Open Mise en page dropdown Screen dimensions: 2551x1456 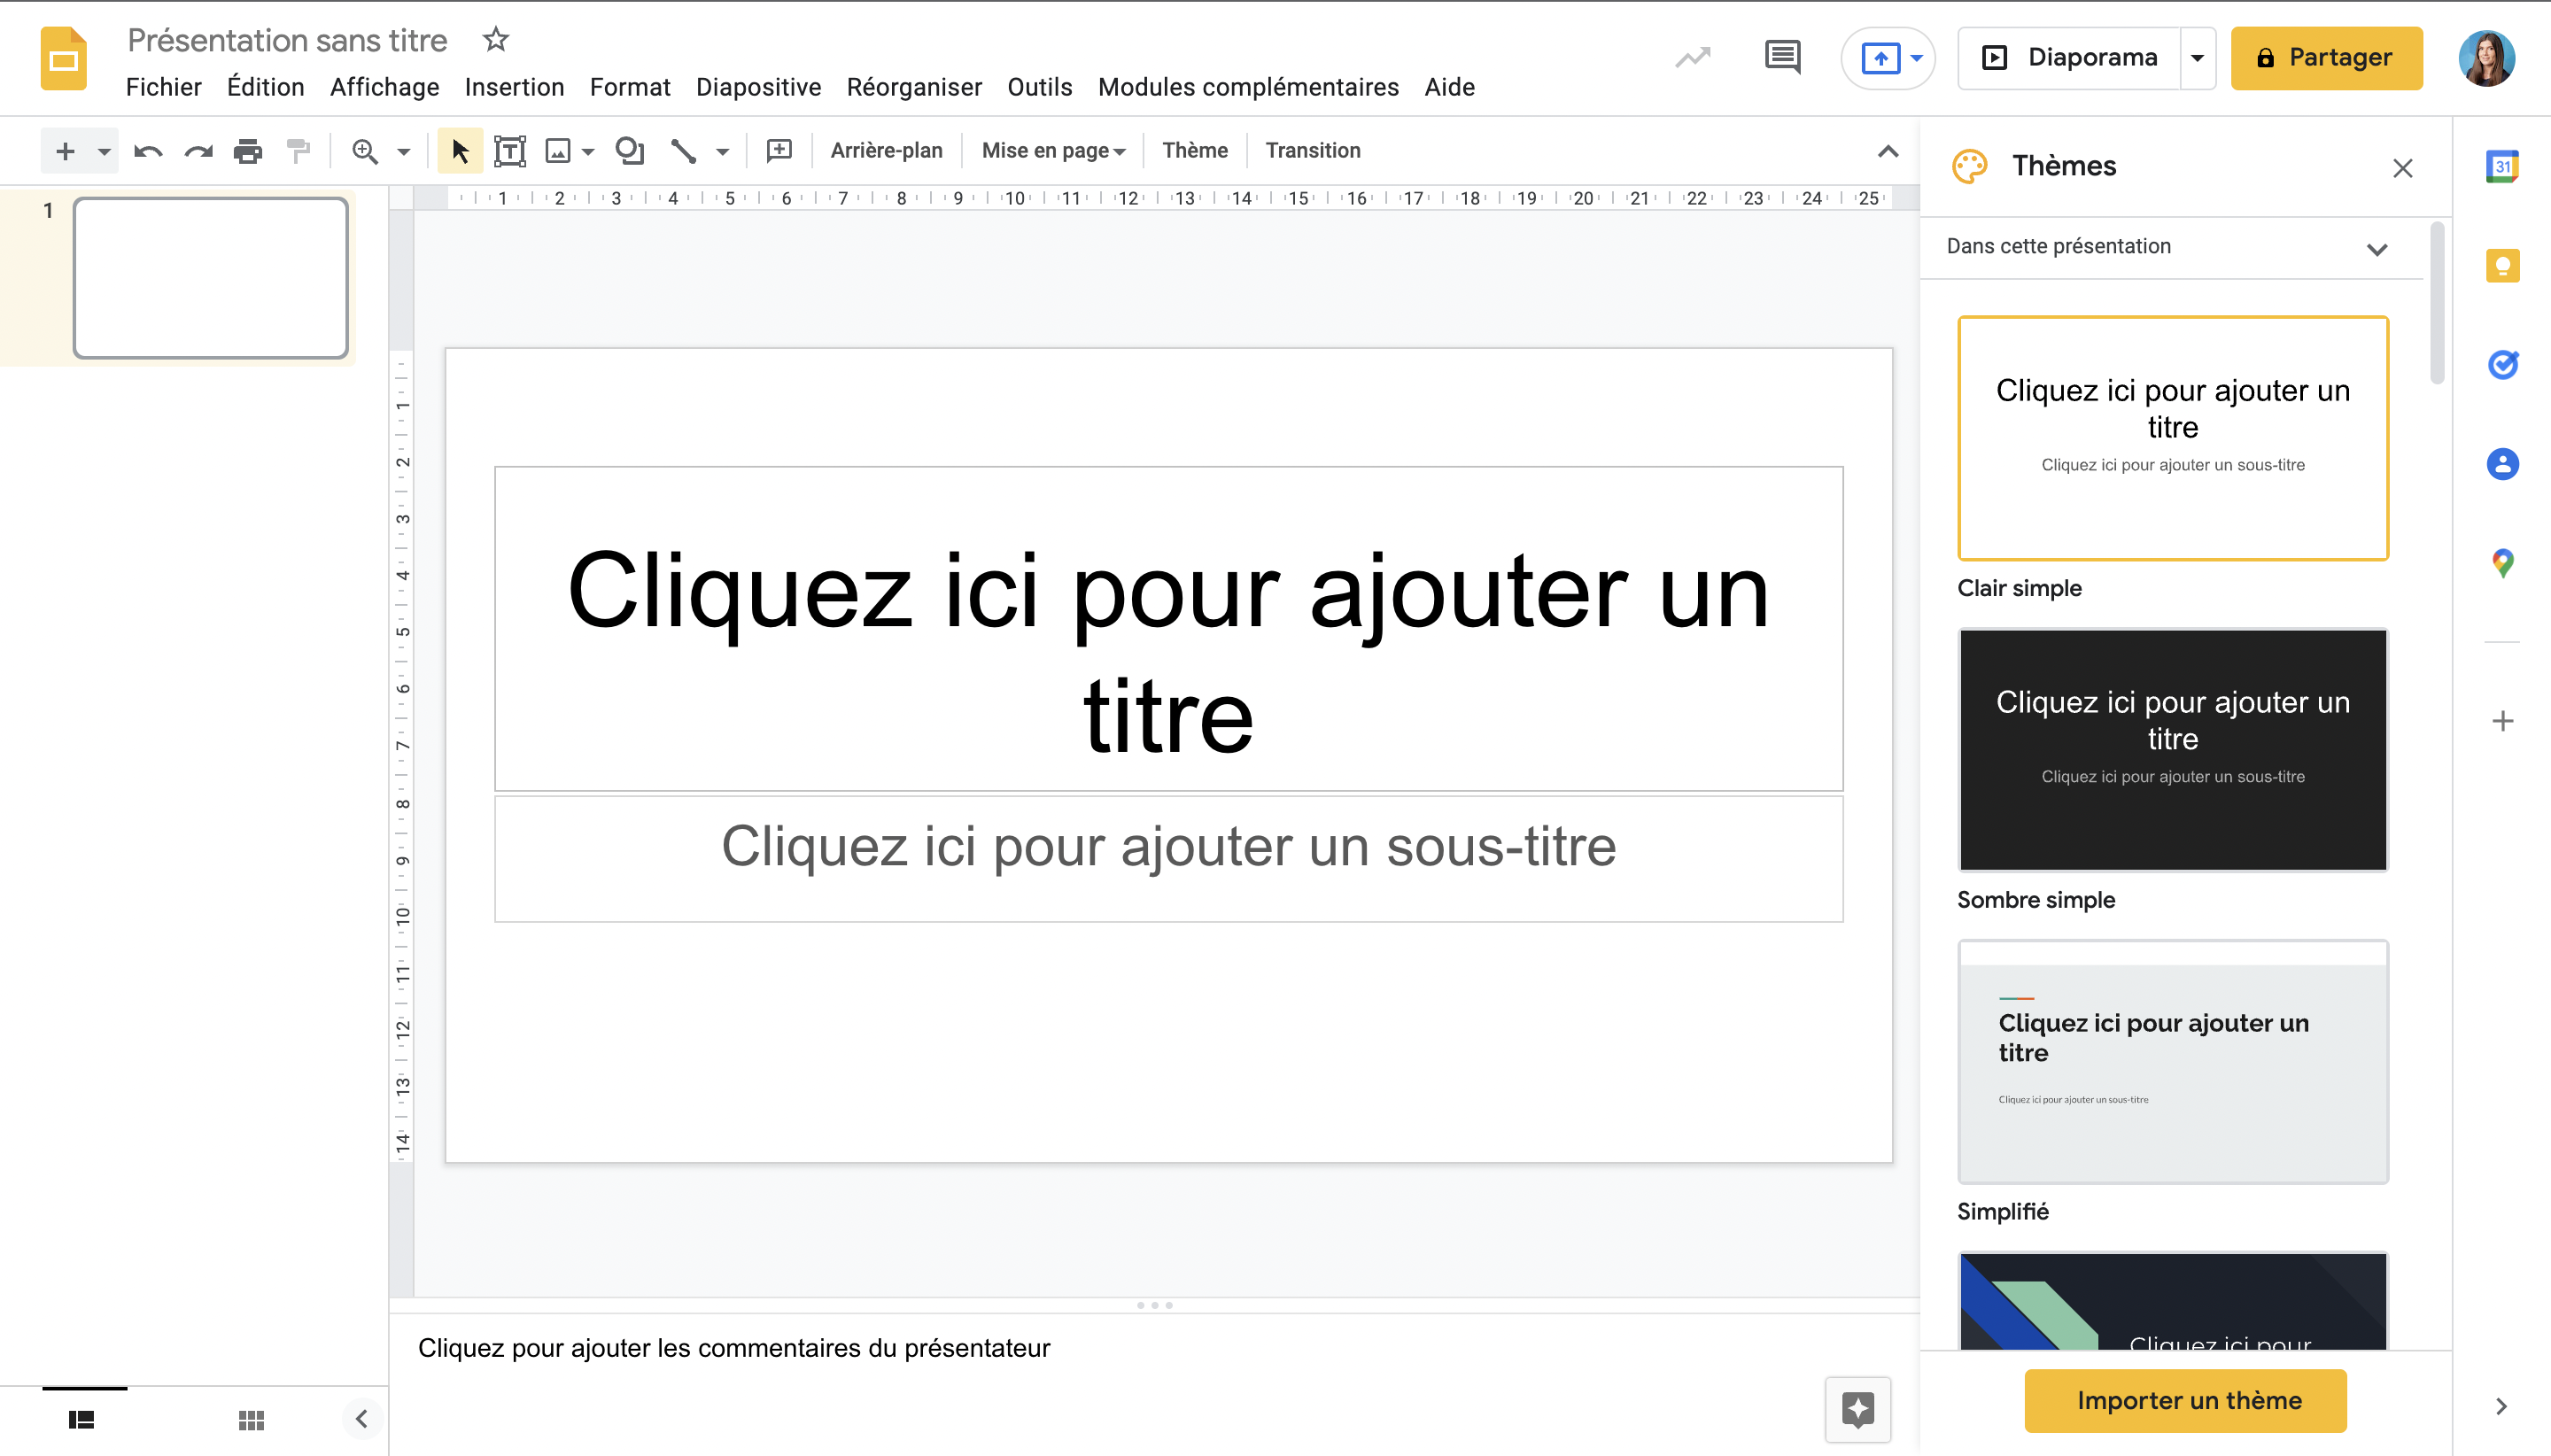(x=1053, y=151)
